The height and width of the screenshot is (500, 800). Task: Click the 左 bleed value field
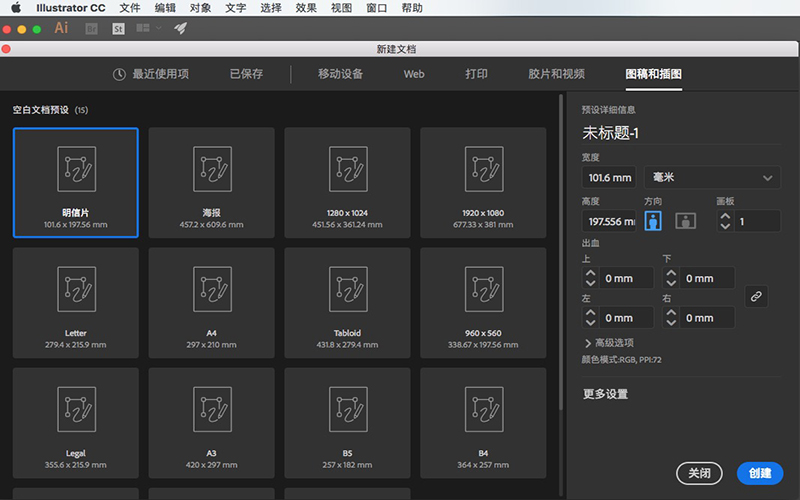coord(626,317)
